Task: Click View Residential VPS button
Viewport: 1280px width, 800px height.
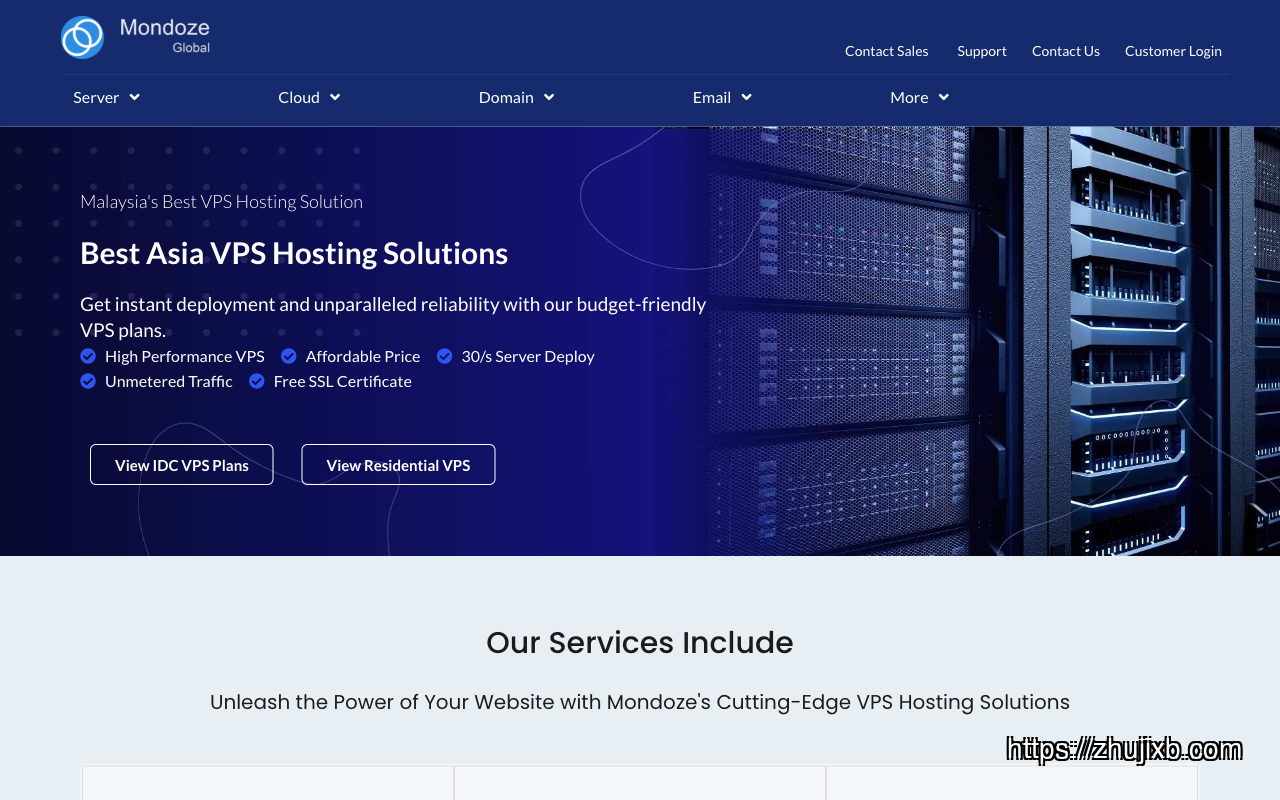Action: pyautogui.click(x=398, y=465)
